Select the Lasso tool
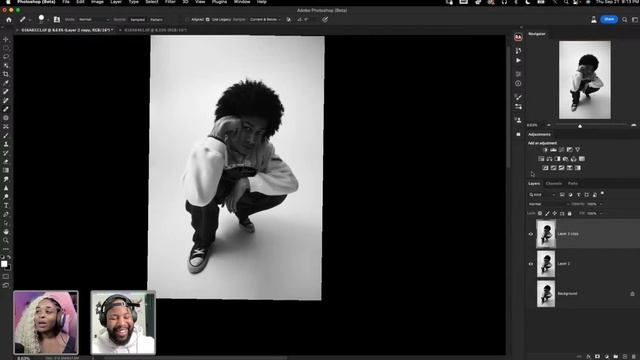640x360 pixels. [x=6, y=57]
